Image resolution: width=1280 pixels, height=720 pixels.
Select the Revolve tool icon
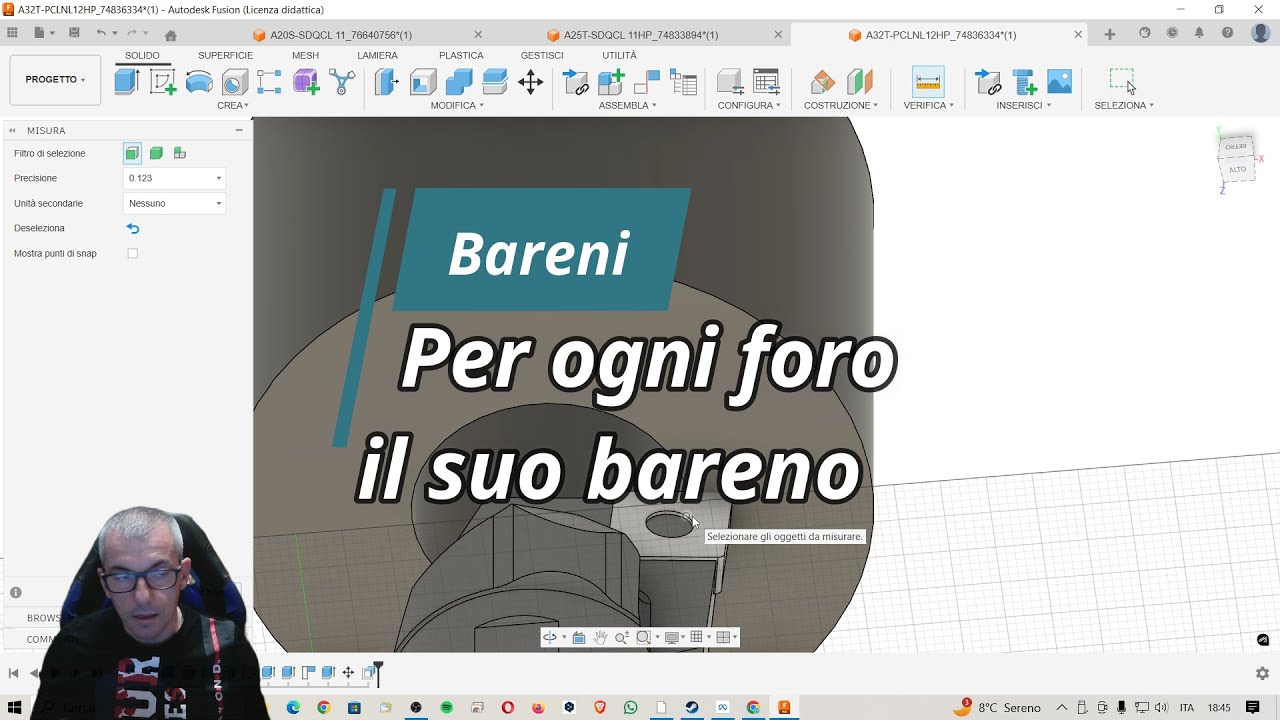point(199,82)
